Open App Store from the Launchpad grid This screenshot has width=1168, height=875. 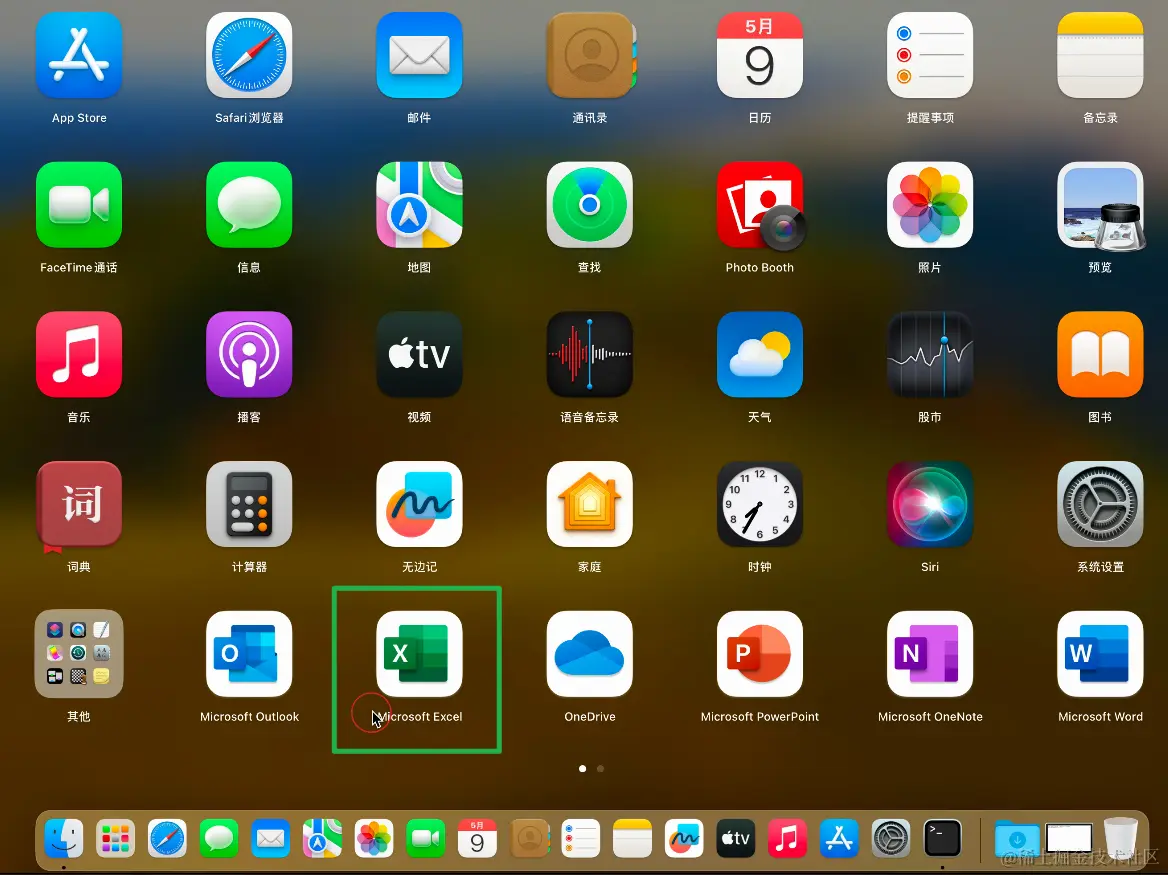79,55
